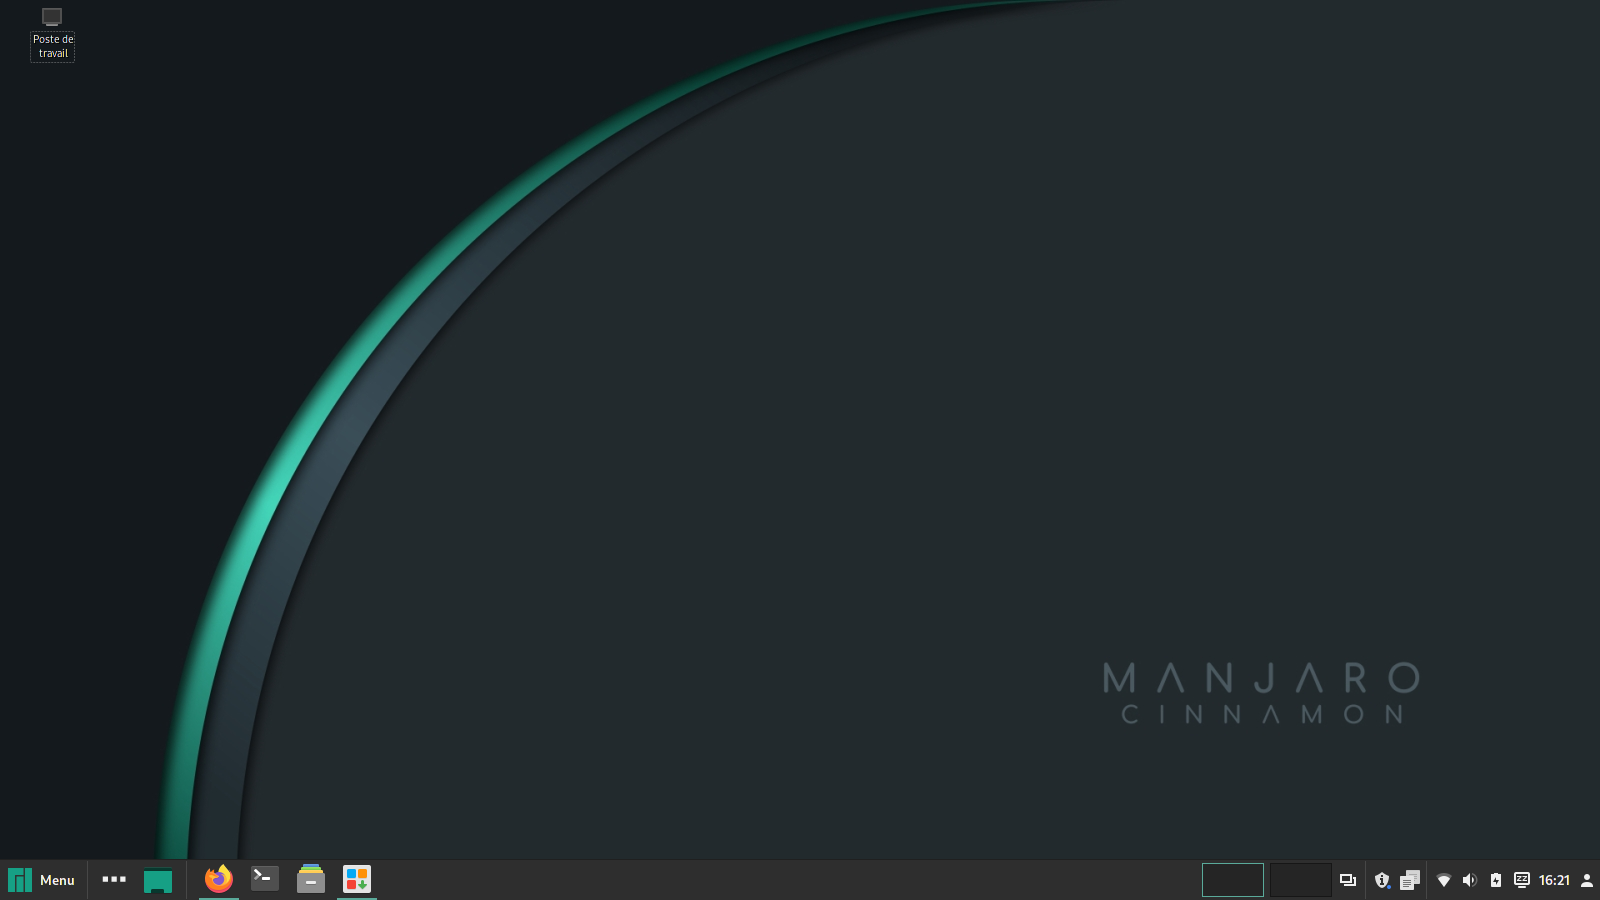Click the battery power indicator
Image resolution: width=1600 pixels, height=900 pixels.
click(x=1496, y=880)
